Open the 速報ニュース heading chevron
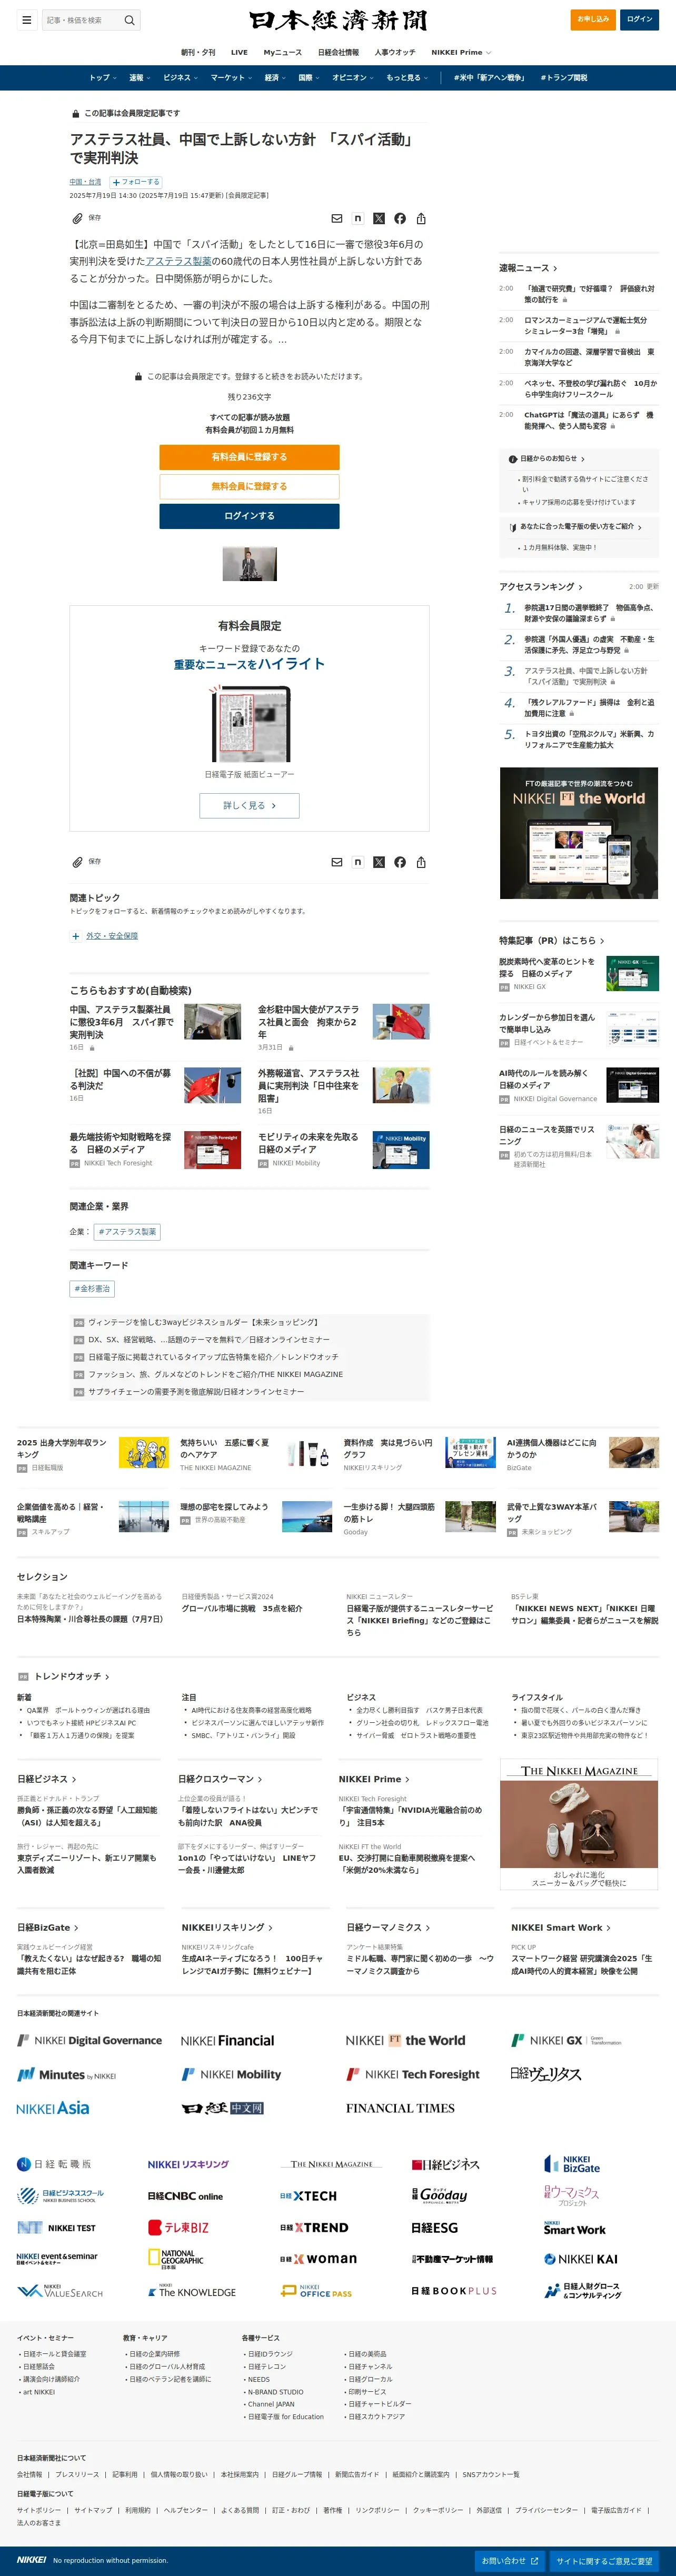676x2576 pixels. click(x=556, y=268)
